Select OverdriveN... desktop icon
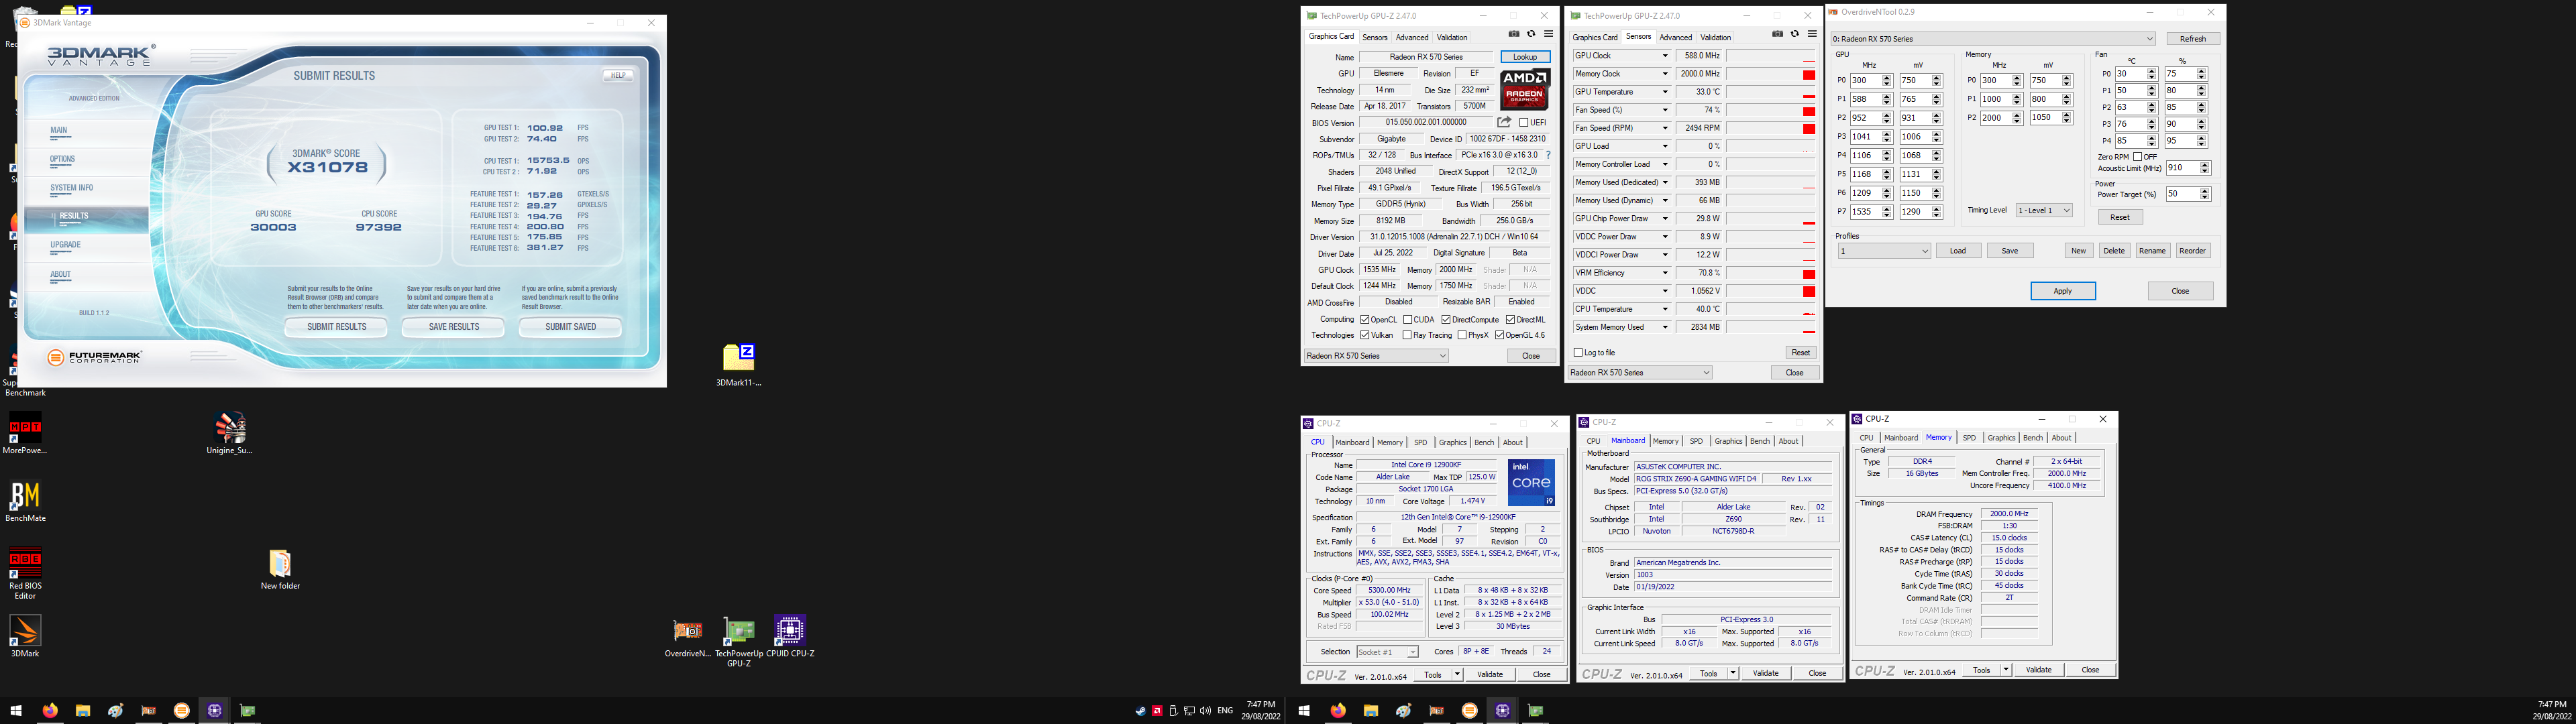 point(688,637)
